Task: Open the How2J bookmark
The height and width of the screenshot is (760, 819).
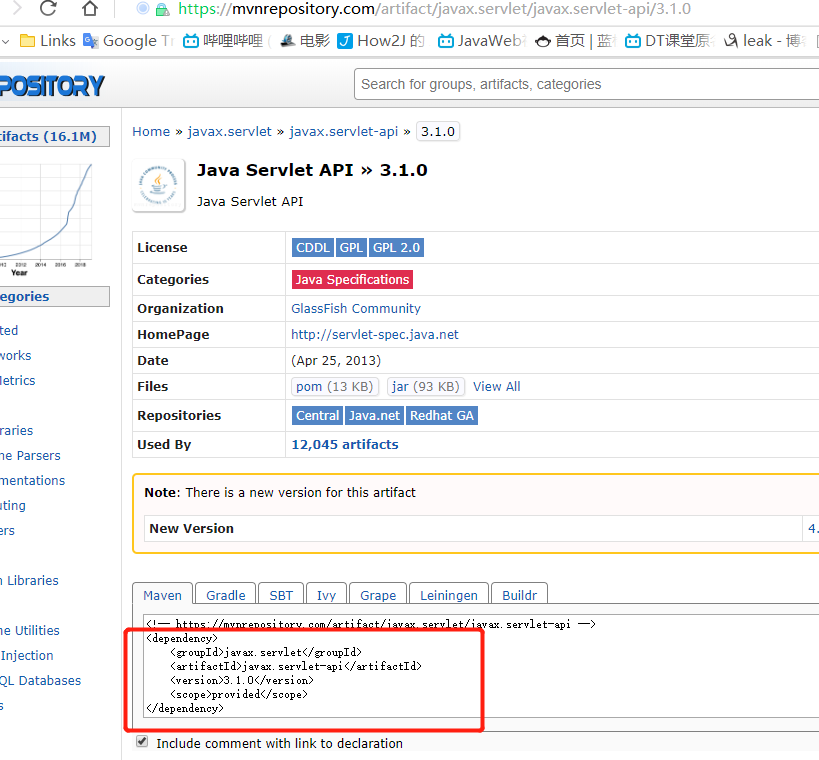Action: 381,41
